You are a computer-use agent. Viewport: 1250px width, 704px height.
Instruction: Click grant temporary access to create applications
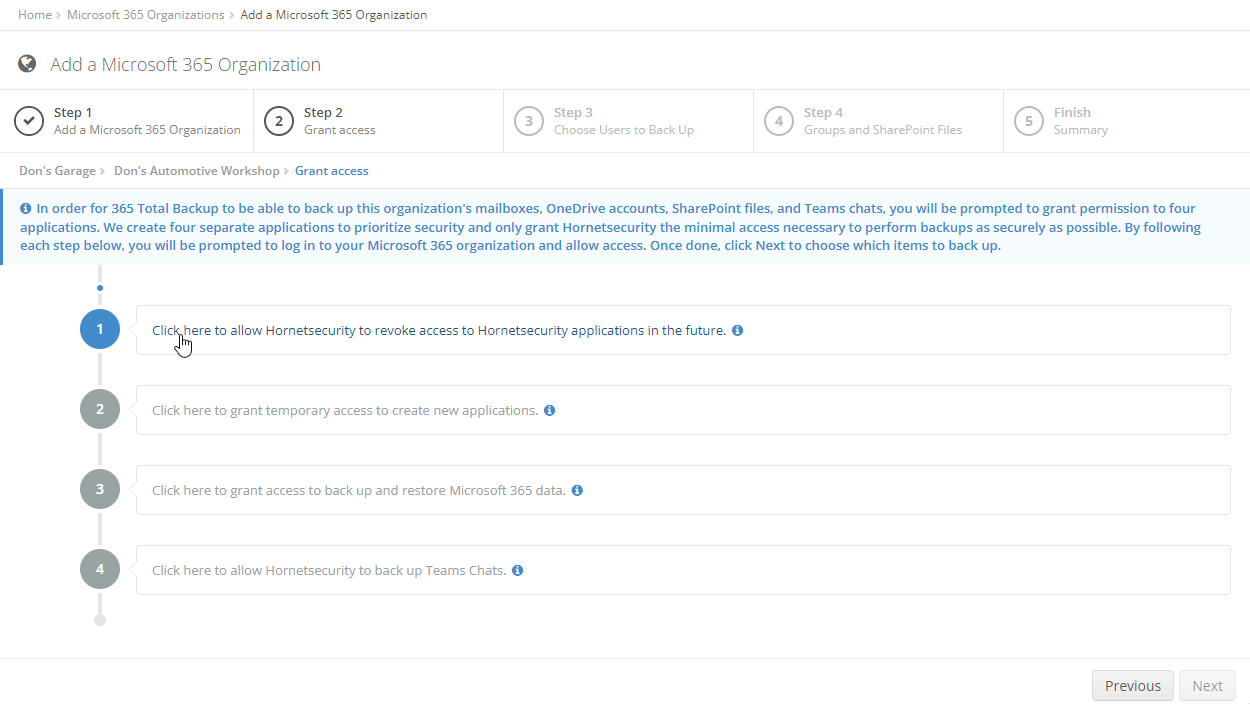[x=345, y=410]
